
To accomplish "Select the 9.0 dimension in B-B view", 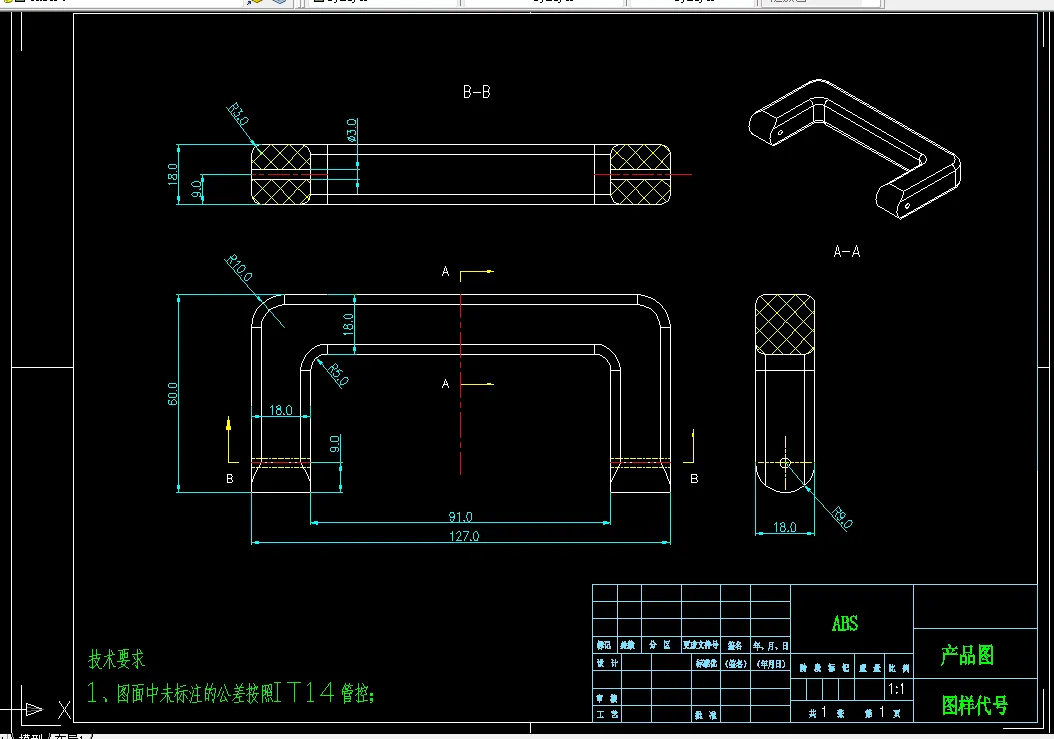I will pyautogui.click(x=196, y=188).
